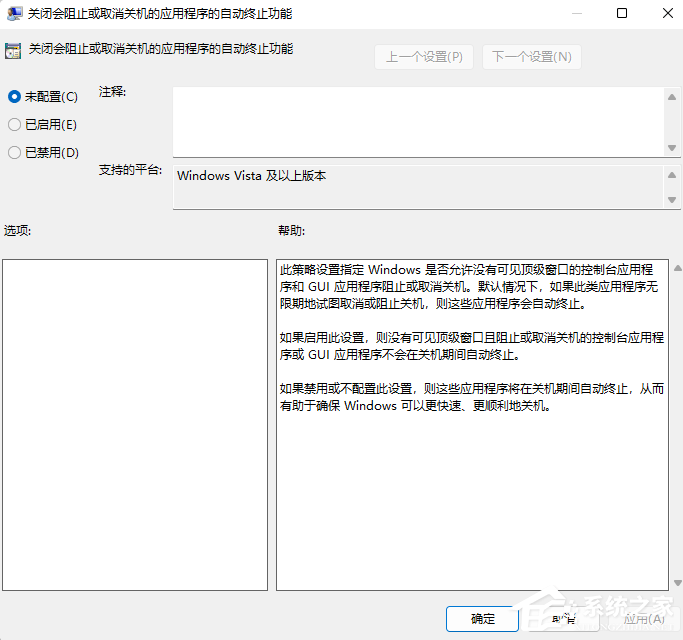Click help panel scroll down arrow

tap(677, 582)
